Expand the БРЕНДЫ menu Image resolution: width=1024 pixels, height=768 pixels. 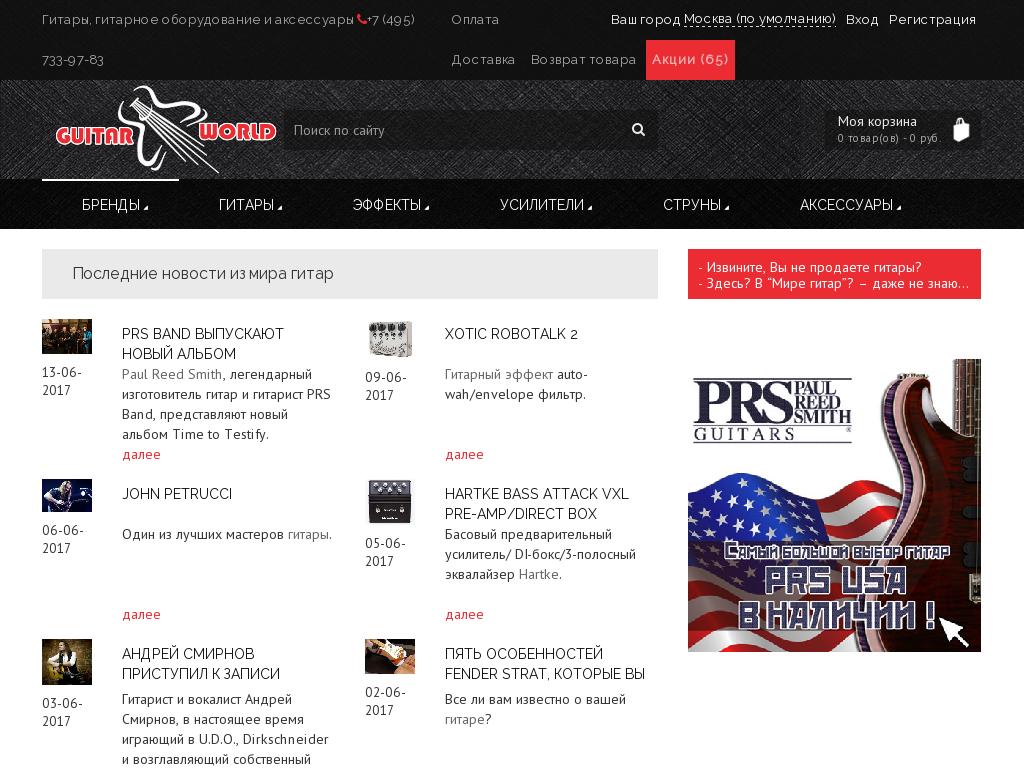click(x=114, y=205)
